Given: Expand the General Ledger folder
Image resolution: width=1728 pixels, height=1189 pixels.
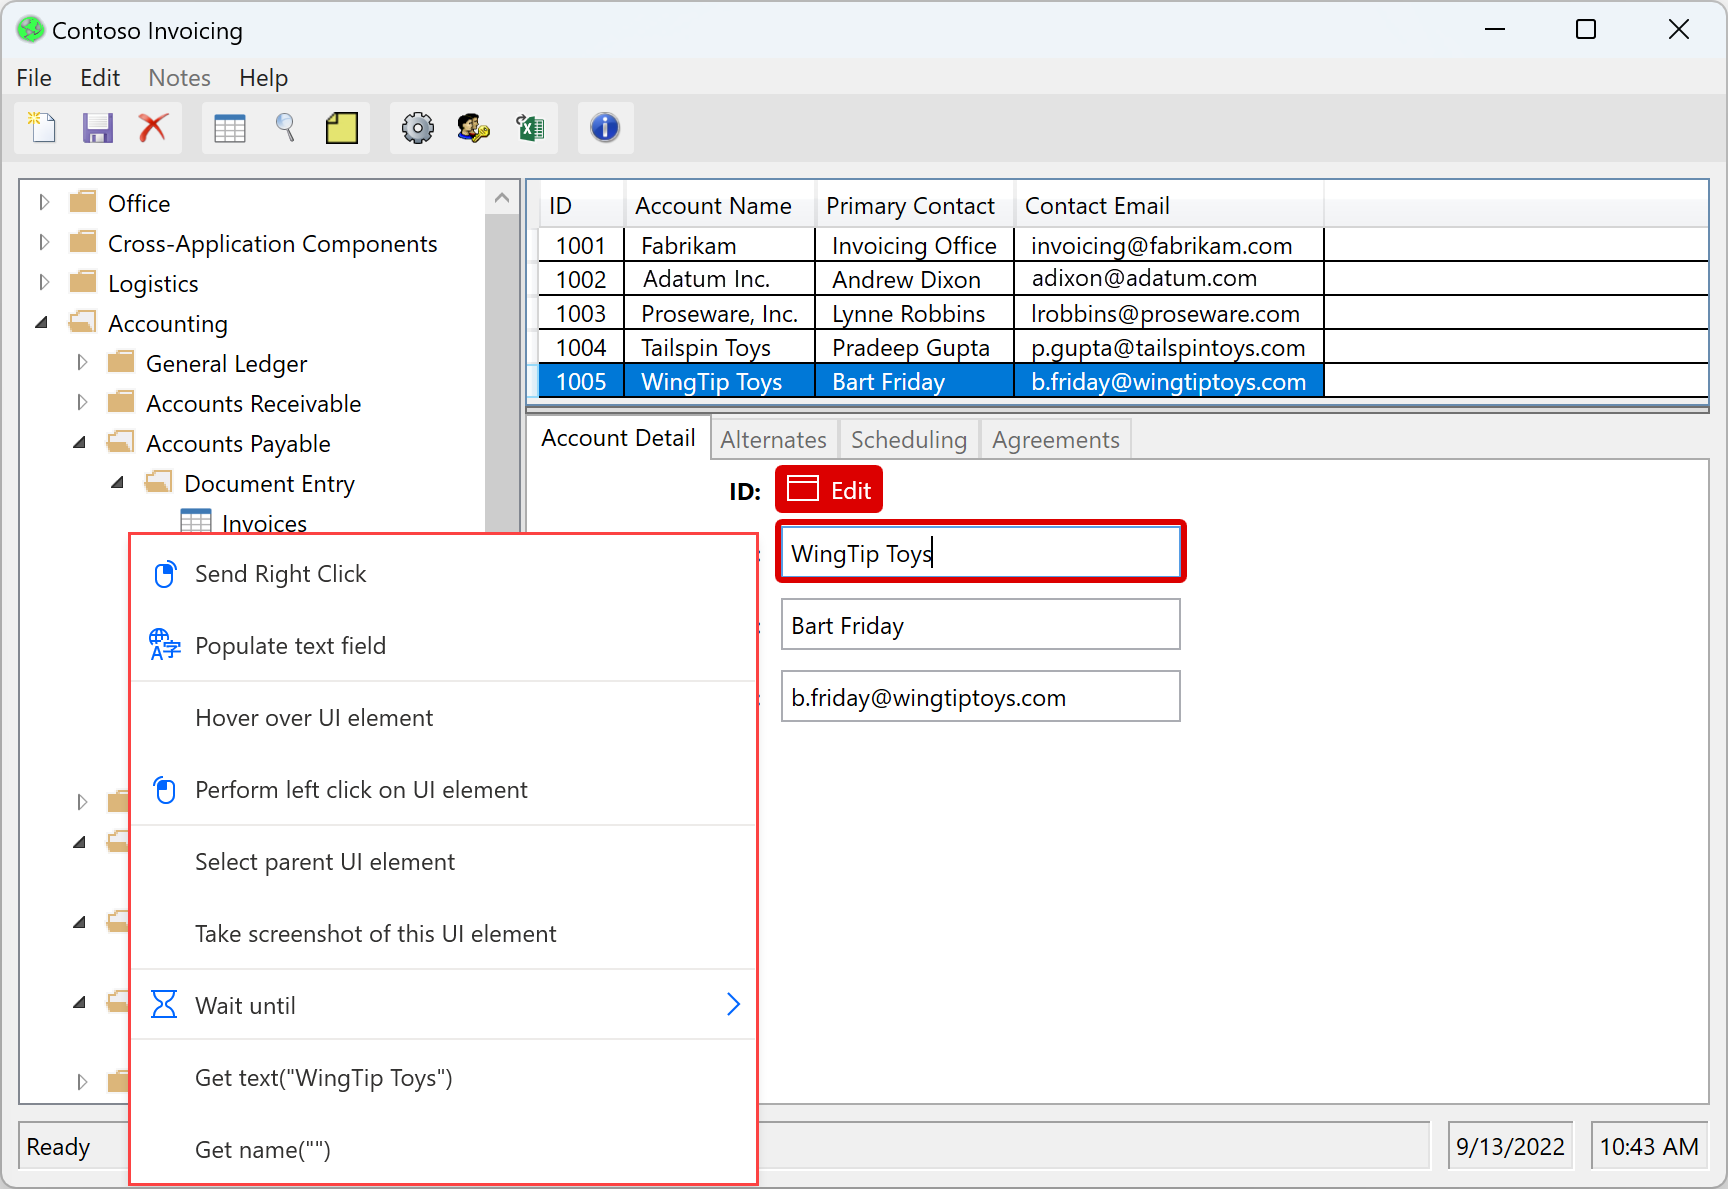Looking at the screenshot, I should click(82, 363).
